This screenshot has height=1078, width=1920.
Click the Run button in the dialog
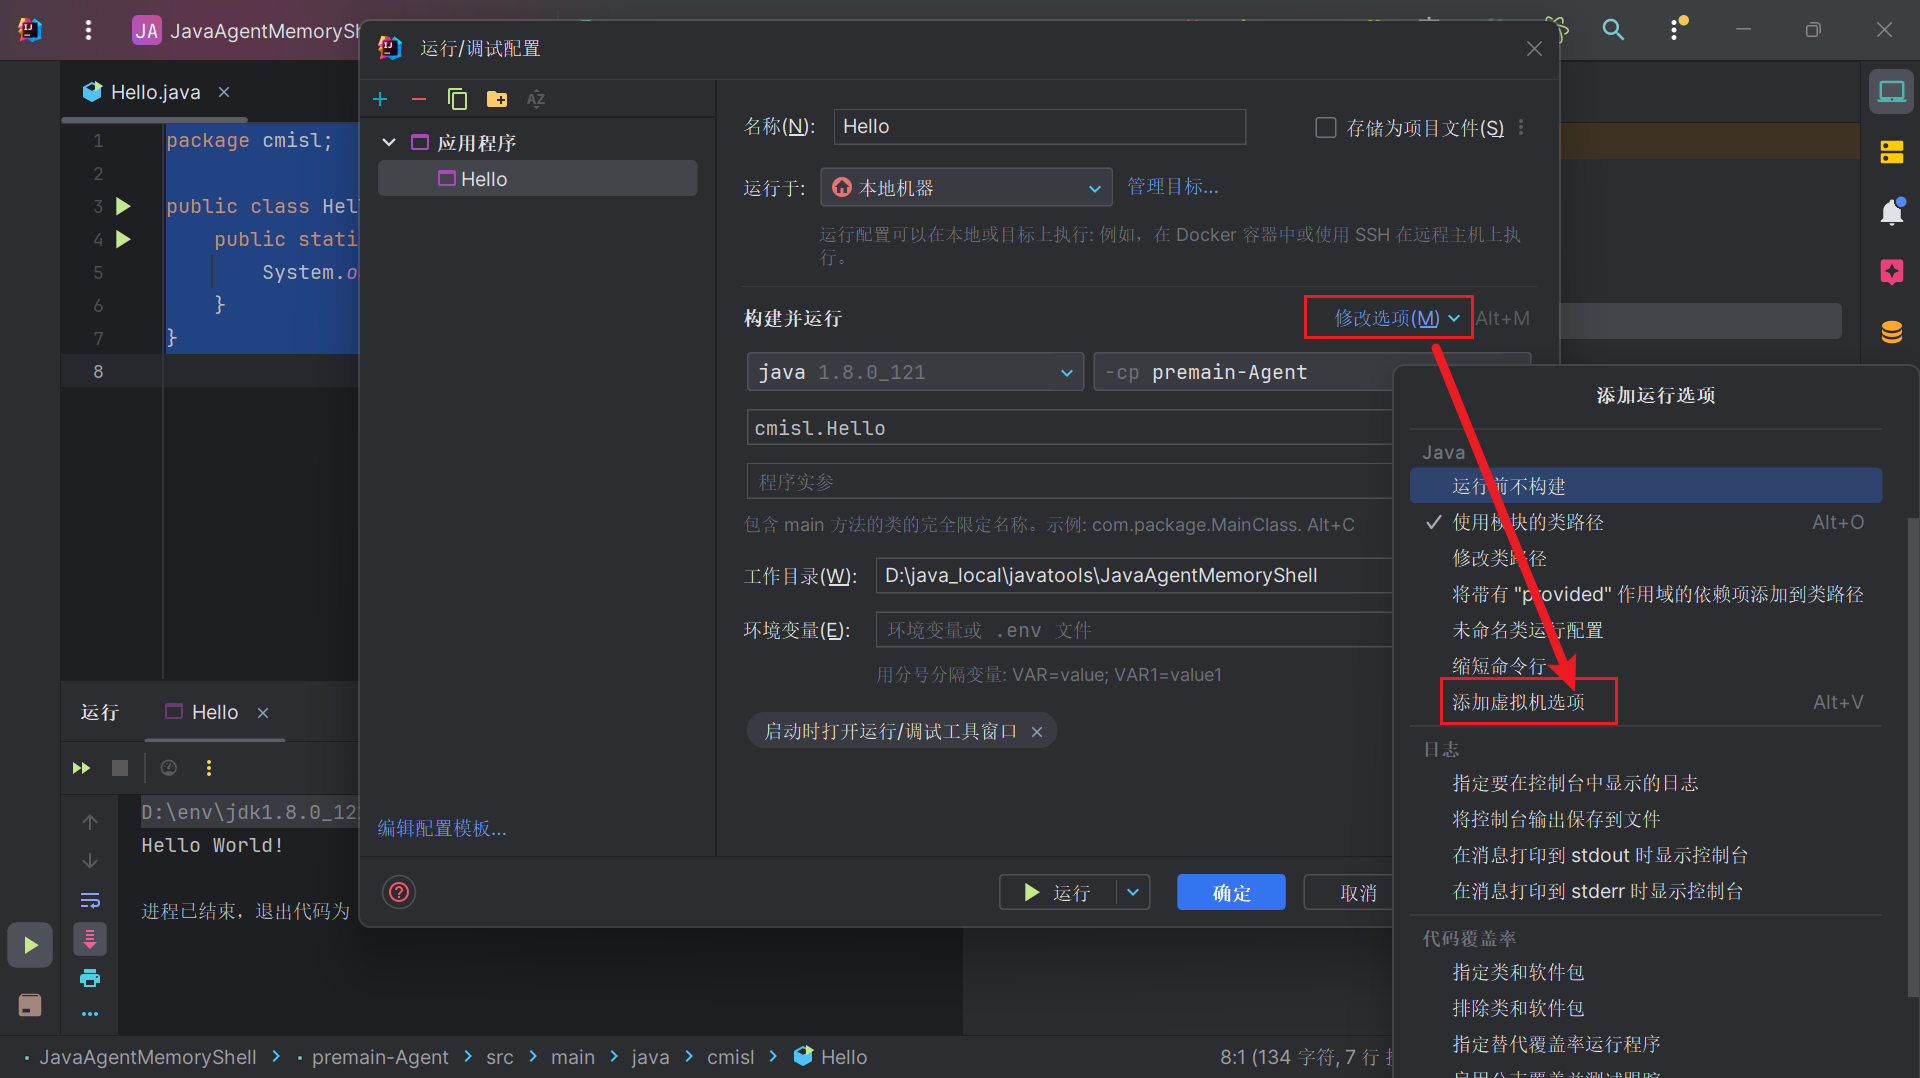click(x=1058, y=892)
